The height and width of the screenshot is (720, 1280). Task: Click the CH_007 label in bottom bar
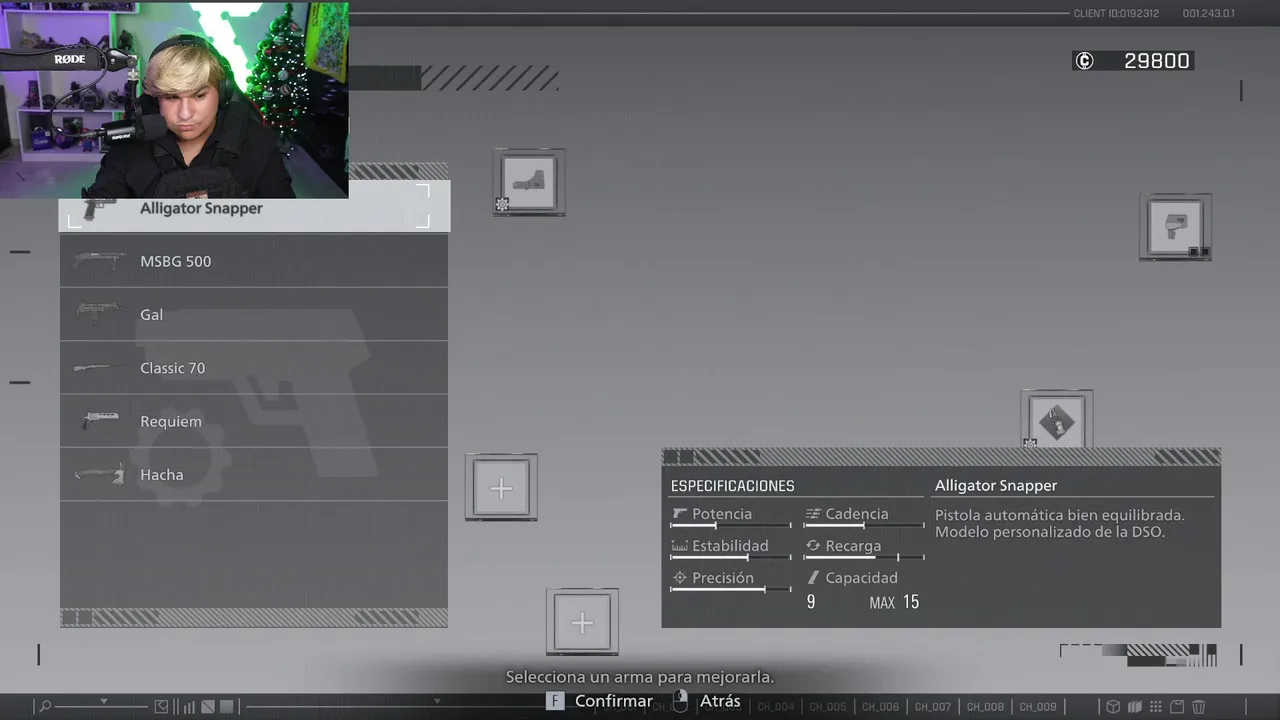(x=932, y=707)
